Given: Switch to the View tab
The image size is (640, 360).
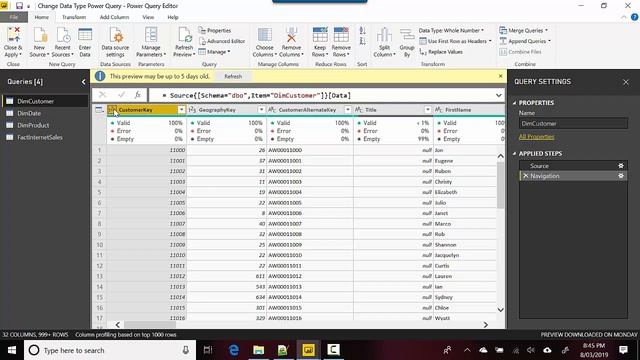Looking at the screenshot, I should coord(148,17).
